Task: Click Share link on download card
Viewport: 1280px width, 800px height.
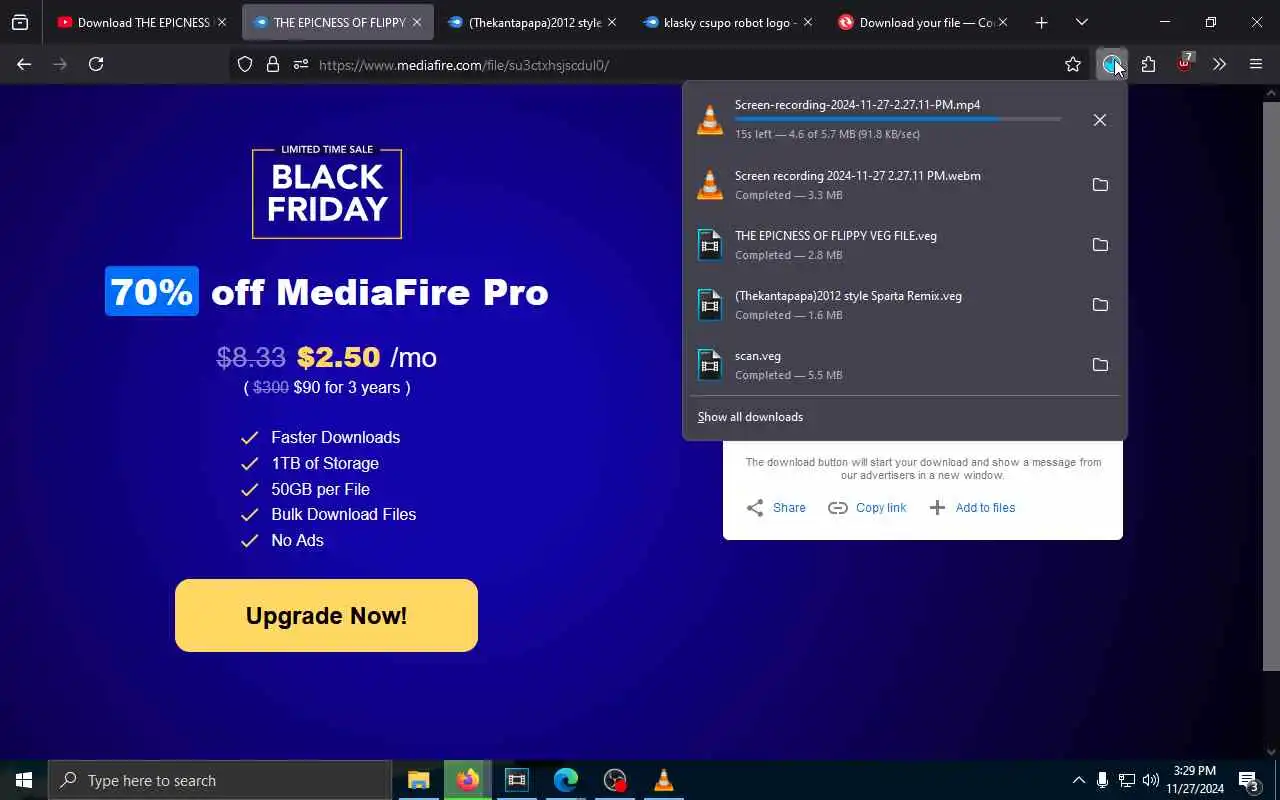Action: point(776,508)
